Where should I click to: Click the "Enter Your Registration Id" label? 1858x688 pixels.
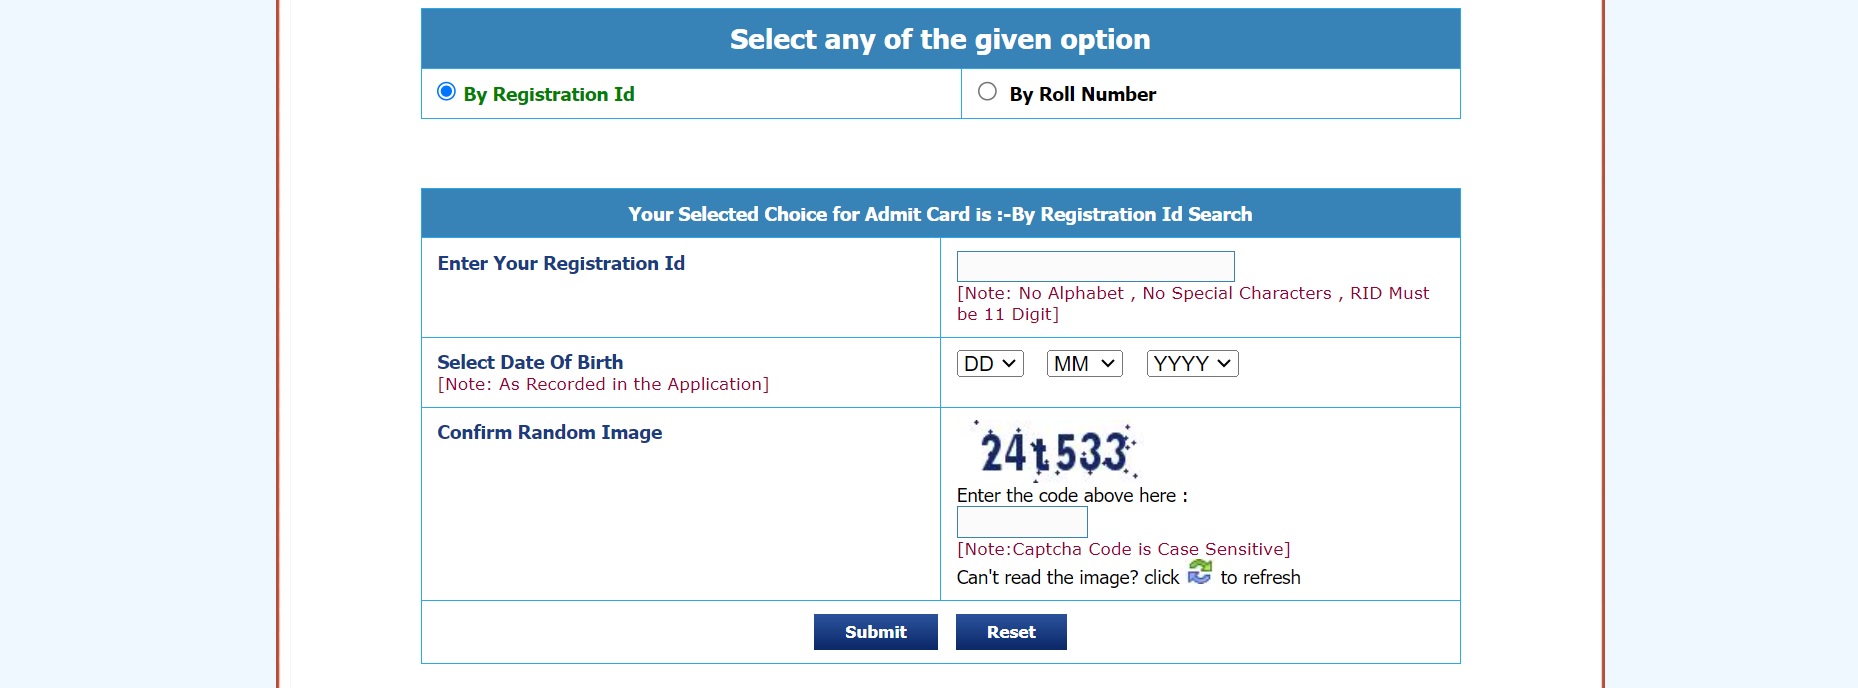click(x=561, y=263)
